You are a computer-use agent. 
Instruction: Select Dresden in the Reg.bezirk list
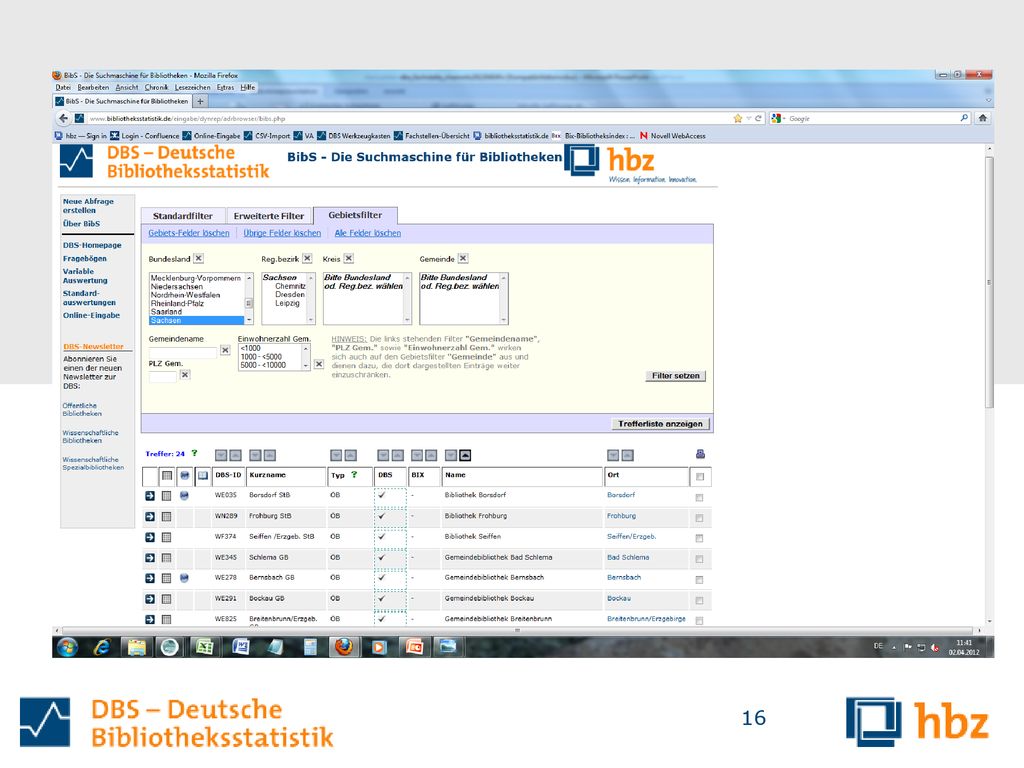290,295
